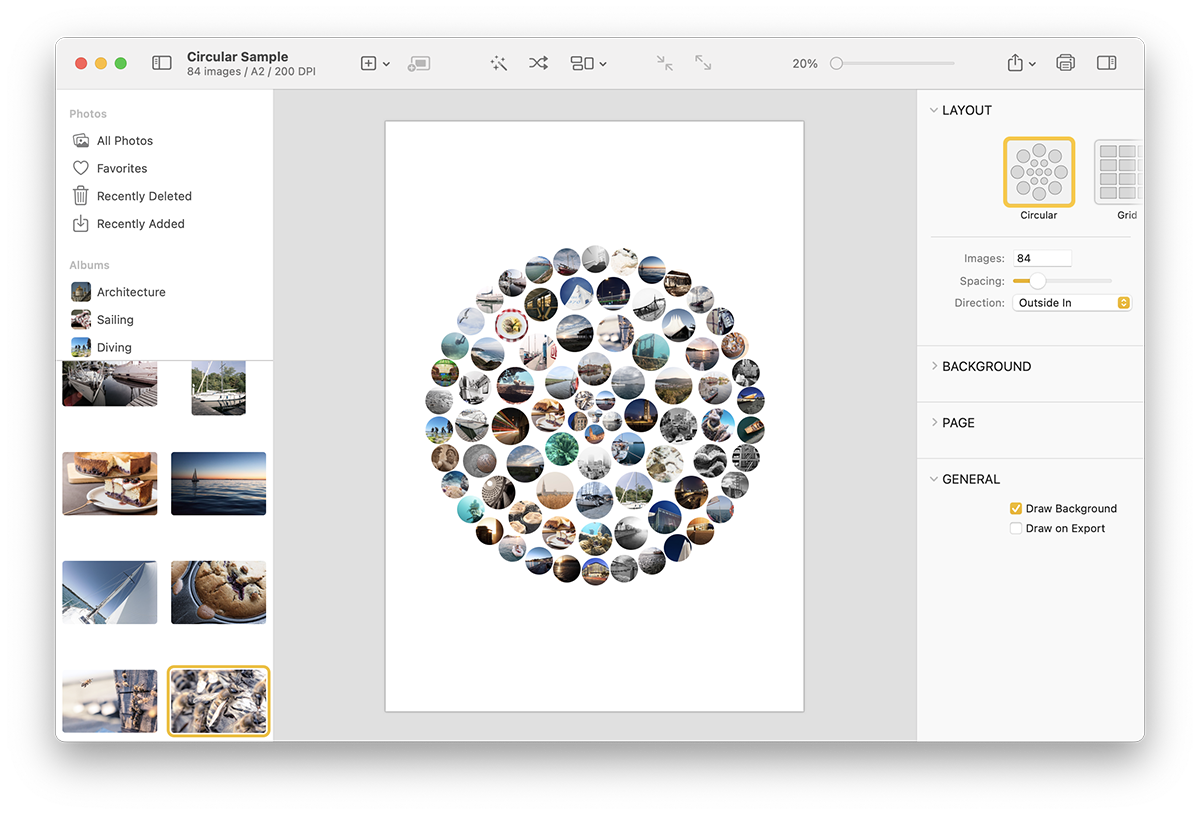This screenshot has height=815, width=1200.
Task: Click the share export icon
Action: coord(1015,63)
